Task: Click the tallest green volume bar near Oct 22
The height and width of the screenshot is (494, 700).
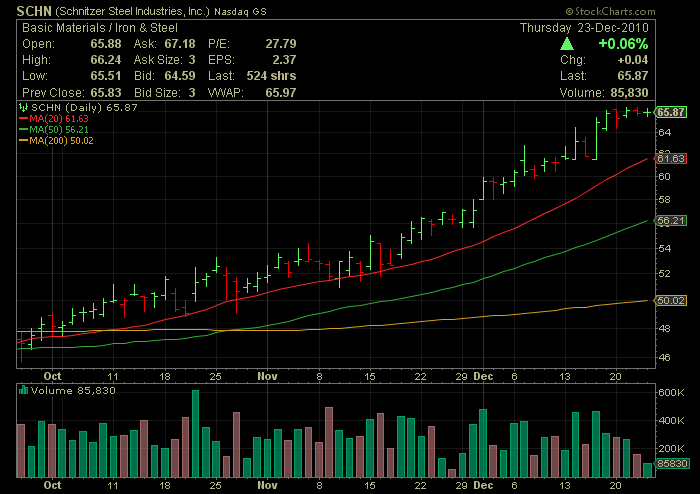Action: pyautogui.click(x=196, y=433)
